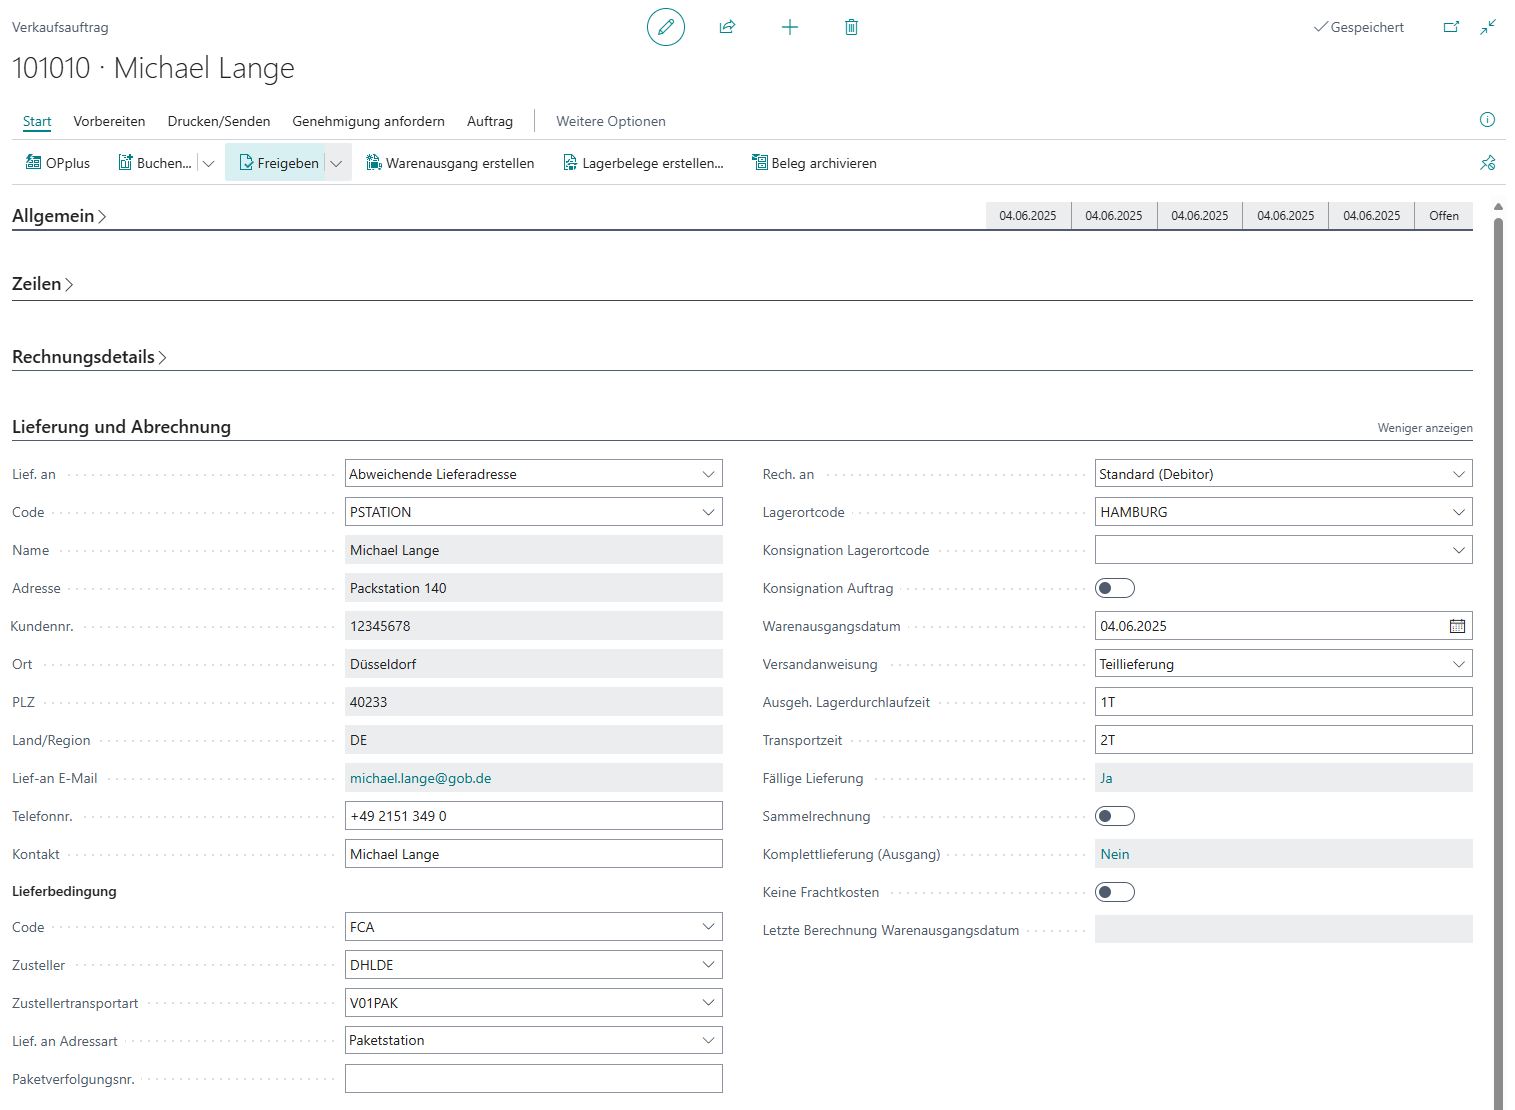Click Weniger anzeigen link

click(1424, 428)
